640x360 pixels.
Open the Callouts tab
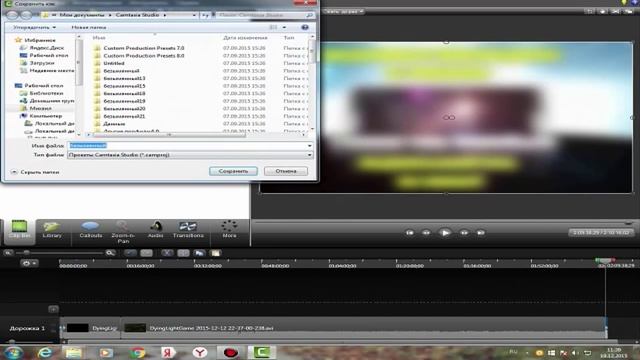click(x=90, y=230)
